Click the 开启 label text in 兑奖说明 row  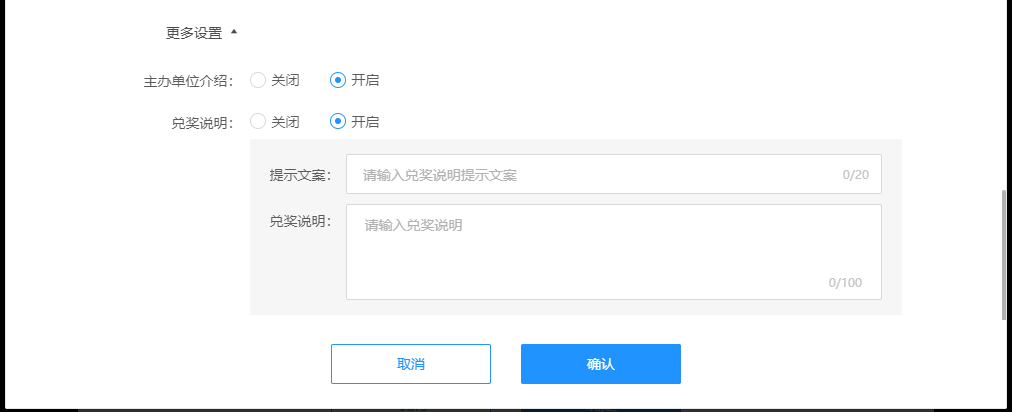coord(365,121)
